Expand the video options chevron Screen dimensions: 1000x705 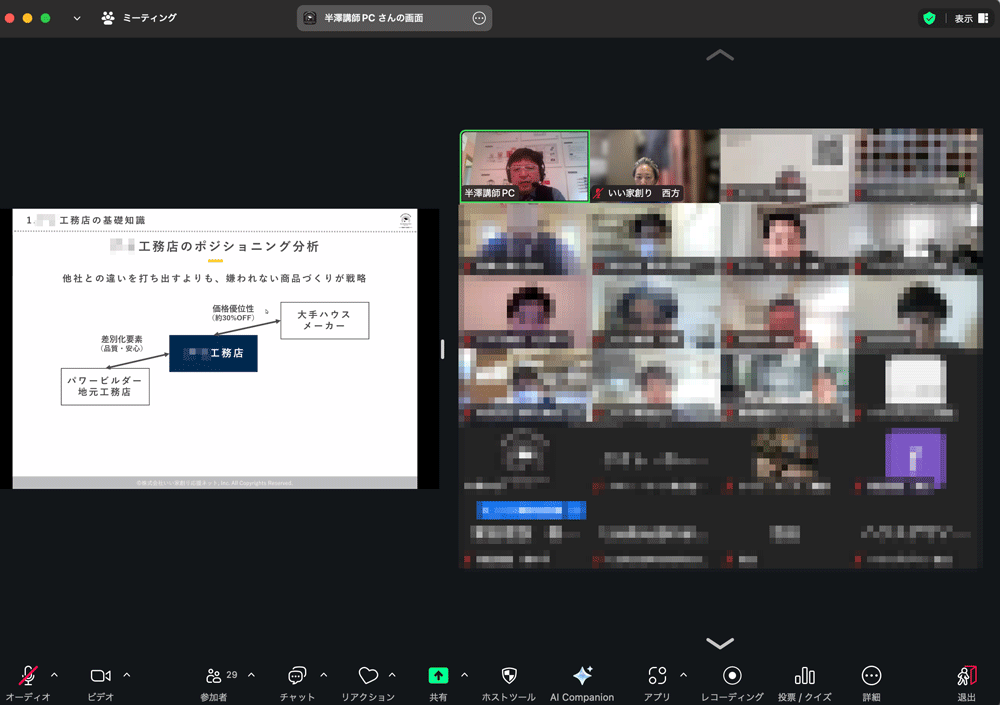point(126,675)
